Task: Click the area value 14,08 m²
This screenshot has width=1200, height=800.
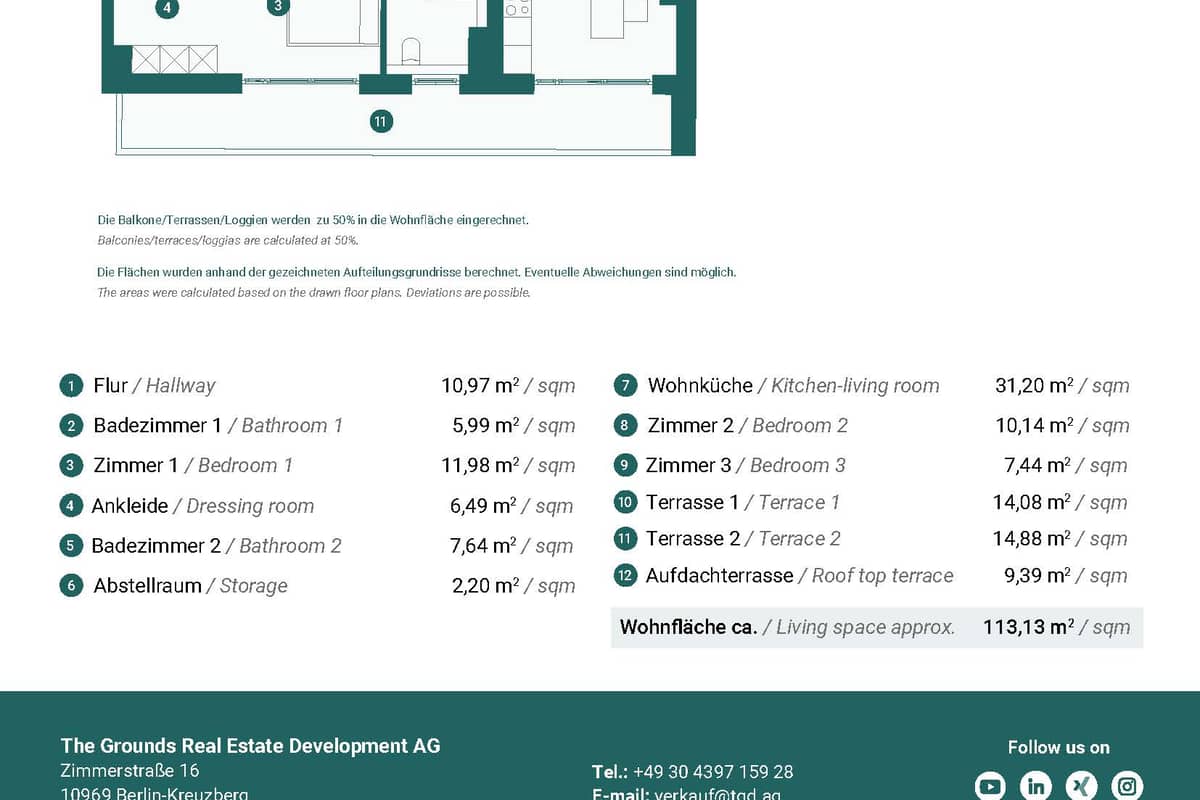Action: click(x=1032, y=503)
